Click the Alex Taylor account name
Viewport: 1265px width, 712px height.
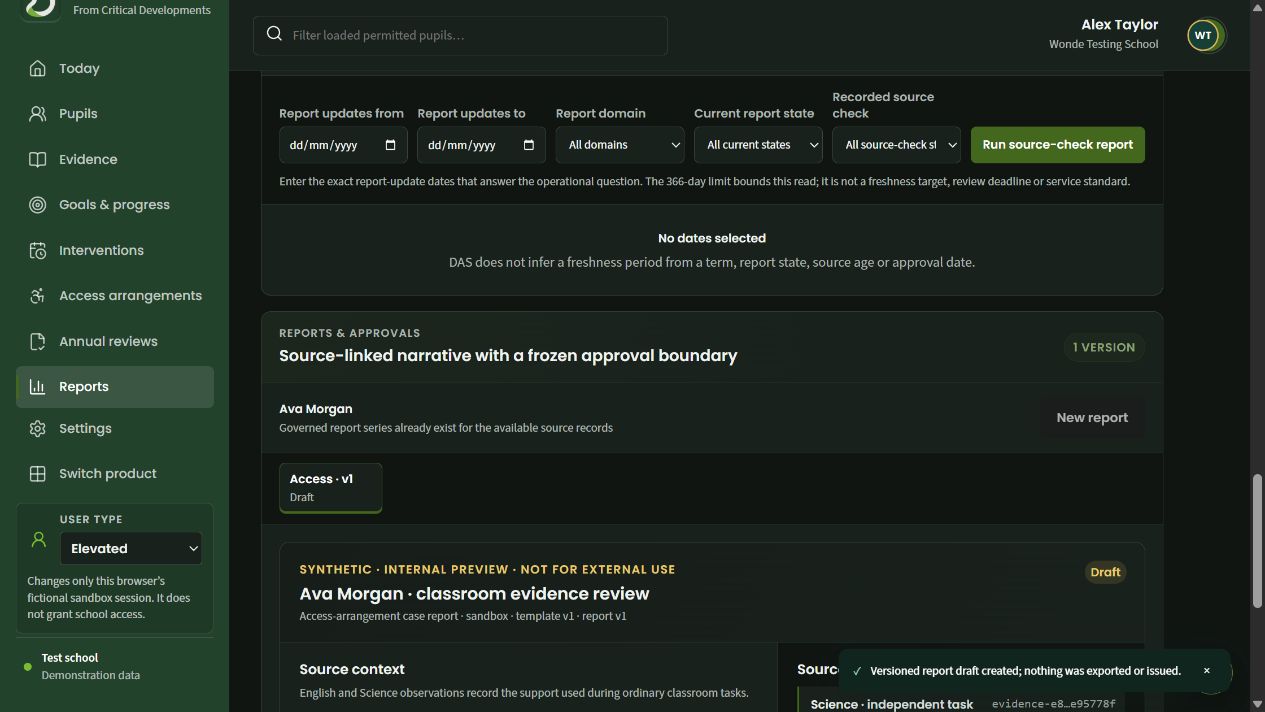[1119, 25]
